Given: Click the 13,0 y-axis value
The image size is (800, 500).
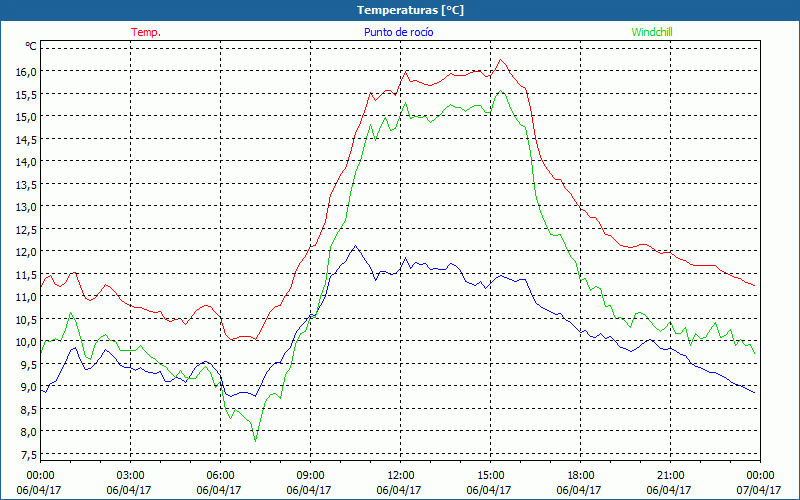Looking at the screenshot, I should pyautogui.click(x=27, y=207).
